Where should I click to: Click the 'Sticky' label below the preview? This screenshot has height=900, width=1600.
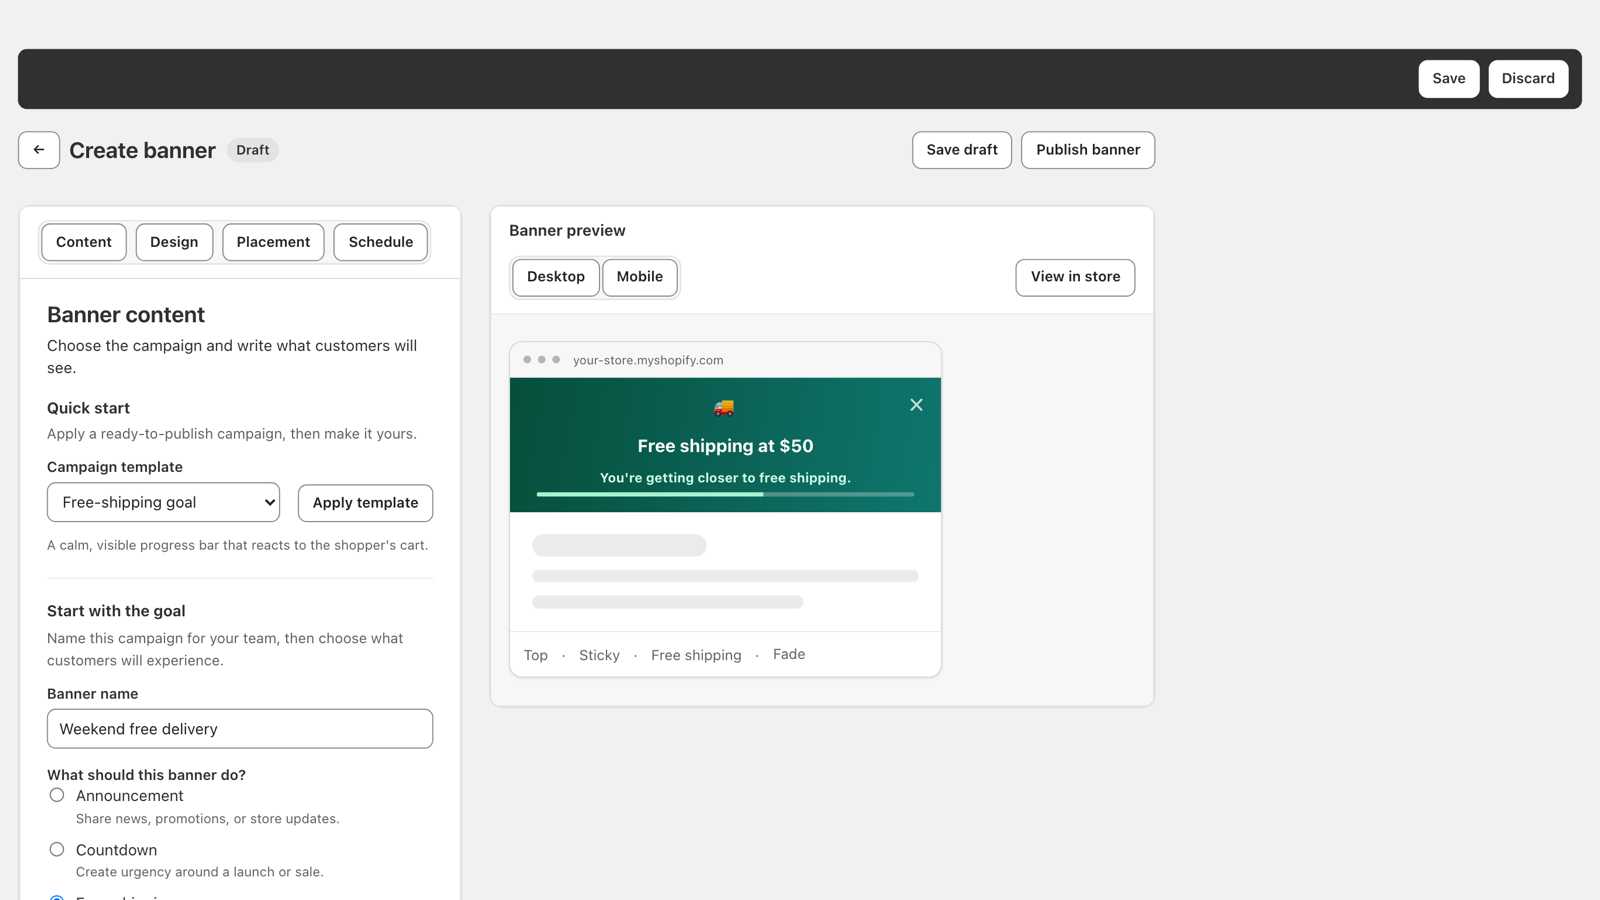[599, 655]
